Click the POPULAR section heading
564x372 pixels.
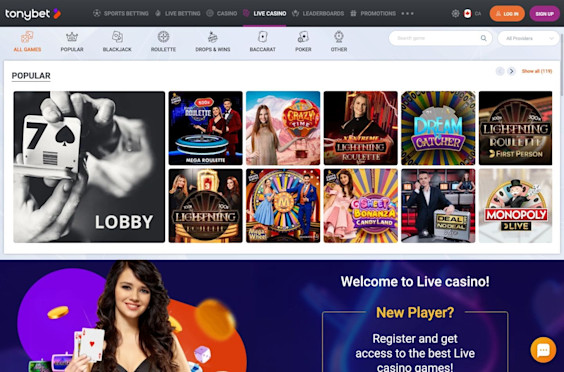(x=31, y=76)
